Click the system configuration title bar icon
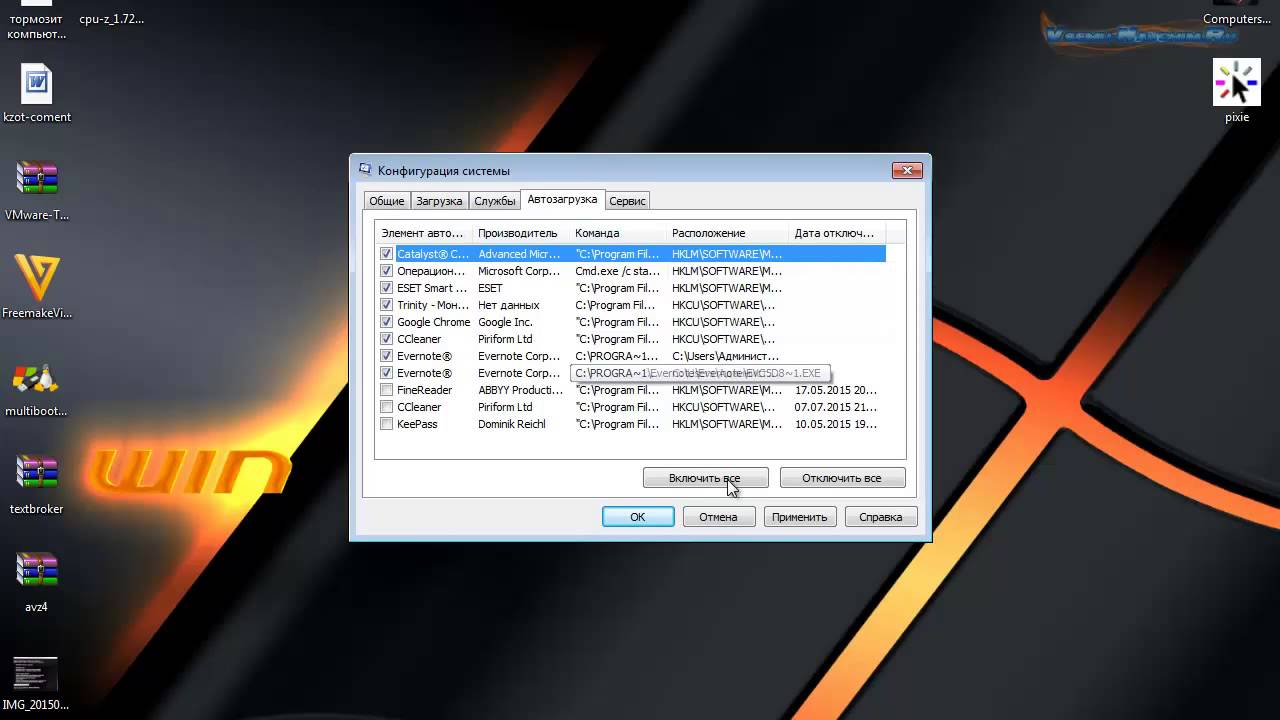Screen dimensions: 1280x720 point(365,170)
